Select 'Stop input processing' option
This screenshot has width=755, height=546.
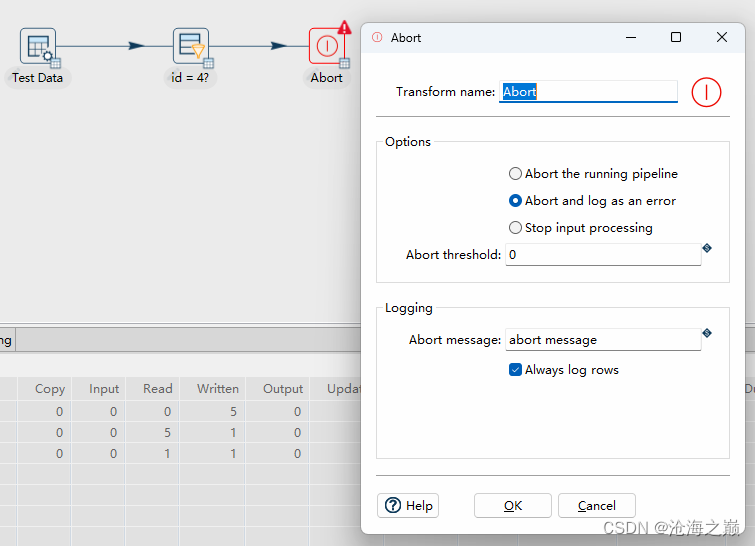(580, 227)
